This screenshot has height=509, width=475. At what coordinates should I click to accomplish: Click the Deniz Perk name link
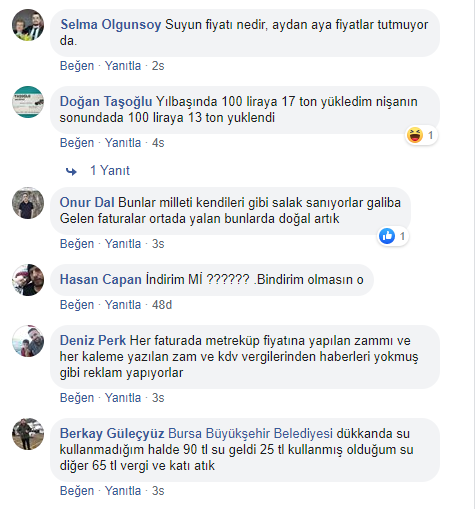93,341
